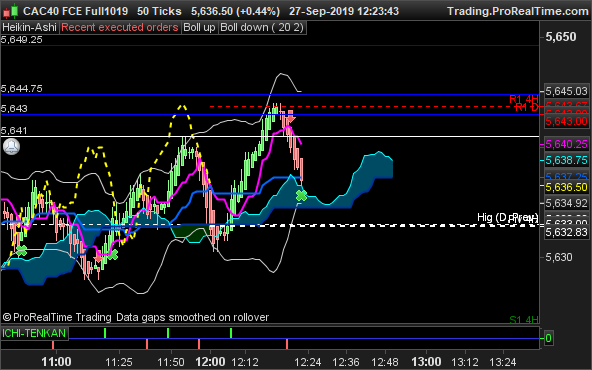Click the 5,643.00 red price tag
Screen dimensions: 592x370
[x=566, y=121]
